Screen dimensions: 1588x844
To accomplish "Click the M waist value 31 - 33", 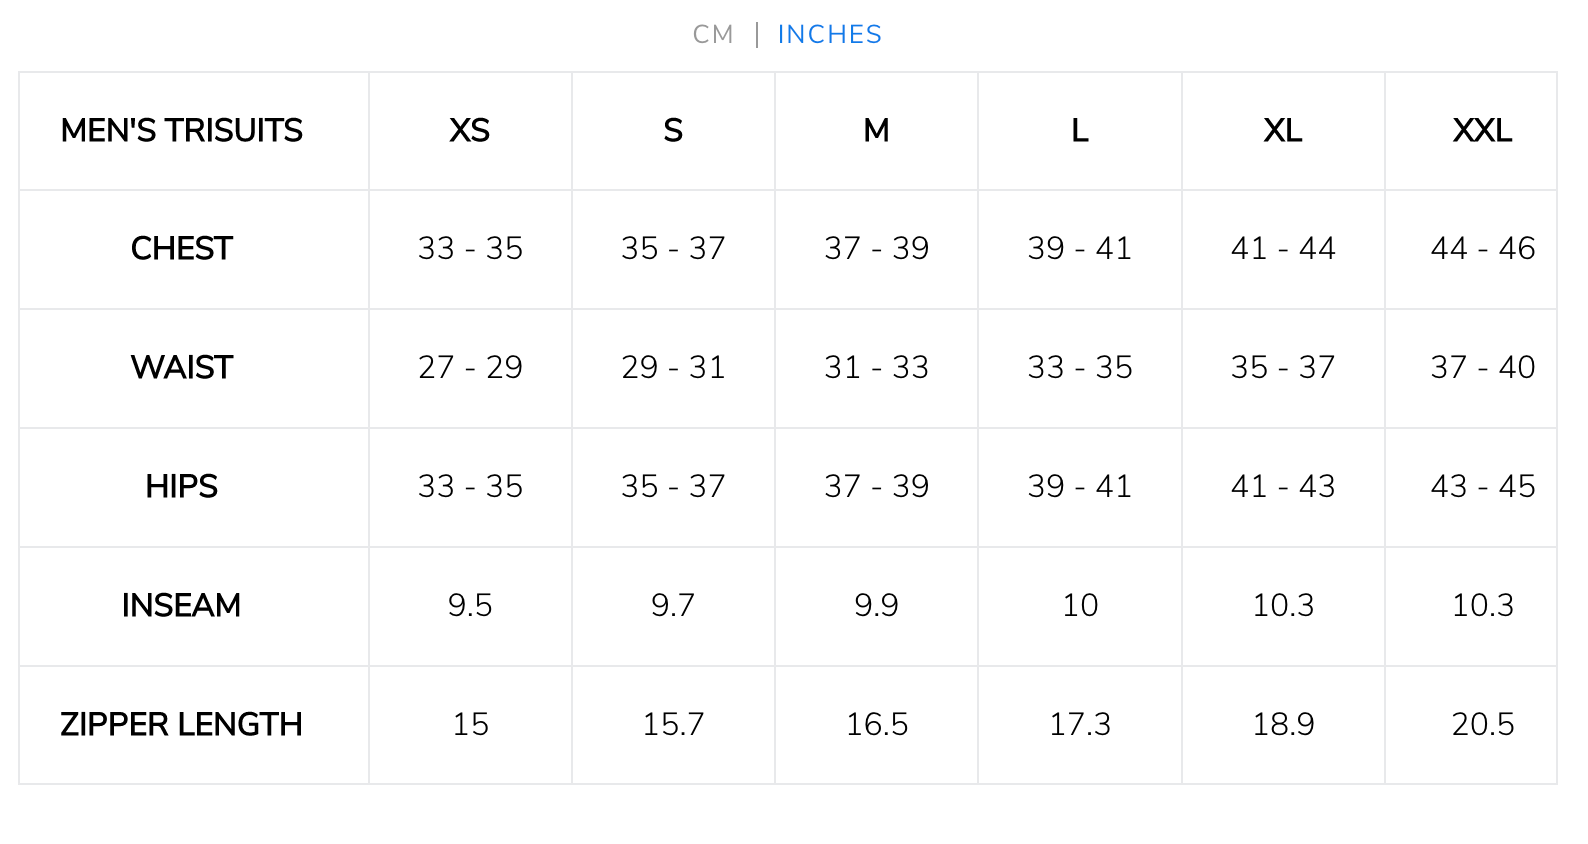I will [876, 368].
